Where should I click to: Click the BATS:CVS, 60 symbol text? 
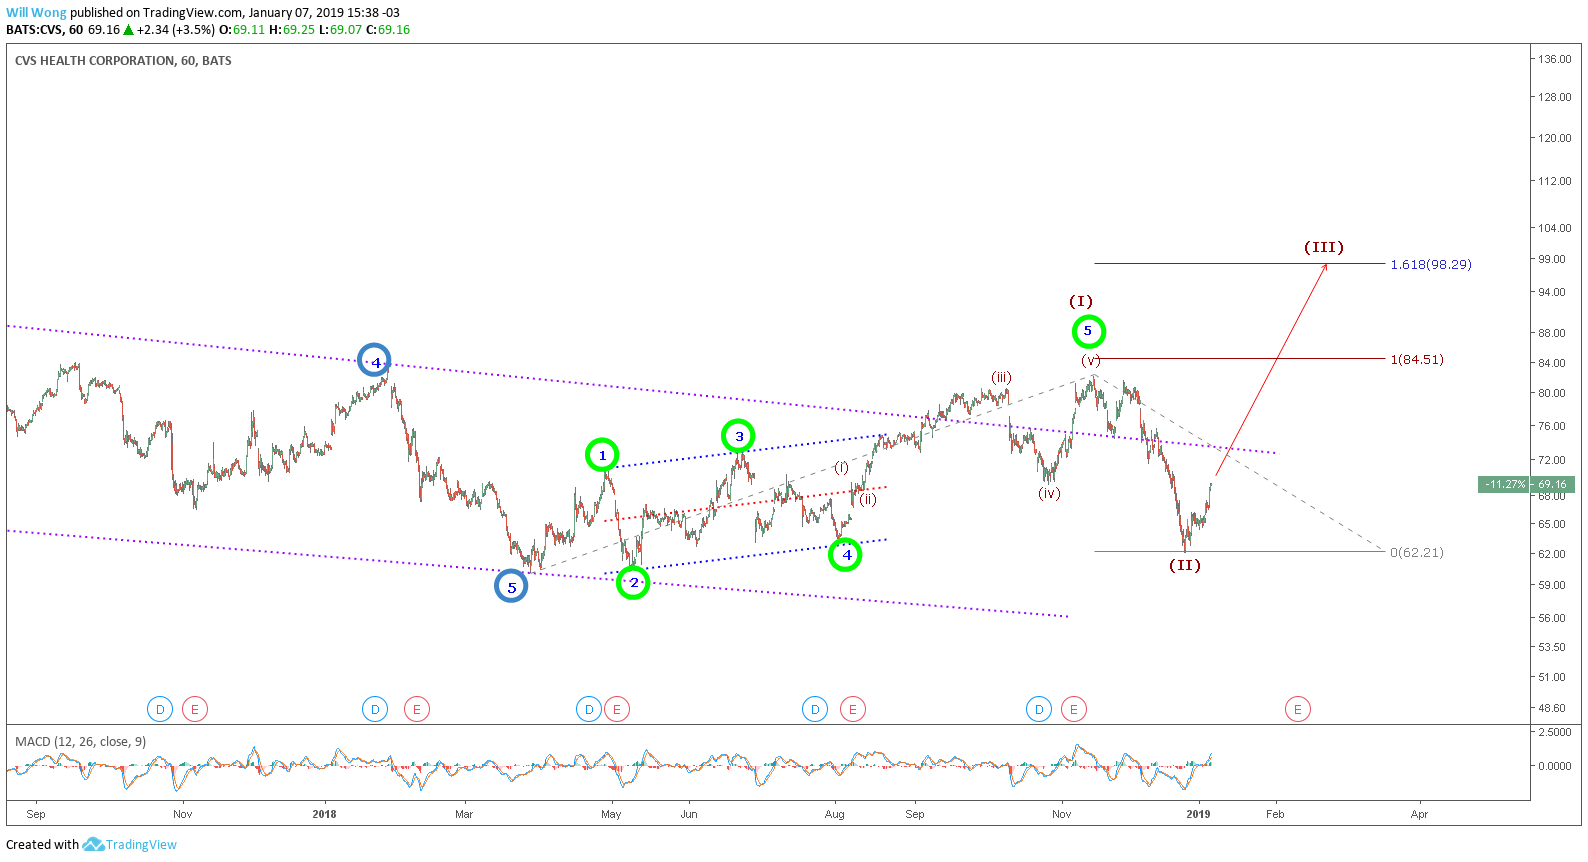coord(45,30)
